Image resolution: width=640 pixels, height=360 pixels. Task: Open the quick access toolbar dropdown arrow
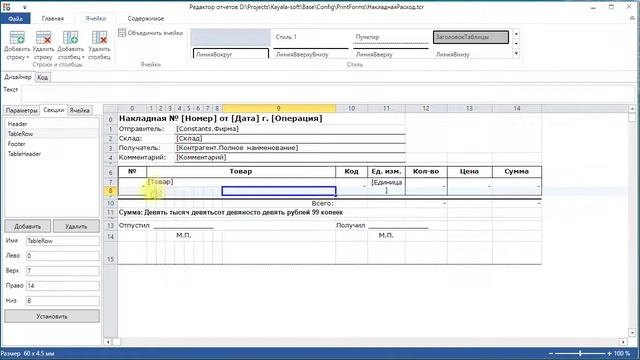24,7
